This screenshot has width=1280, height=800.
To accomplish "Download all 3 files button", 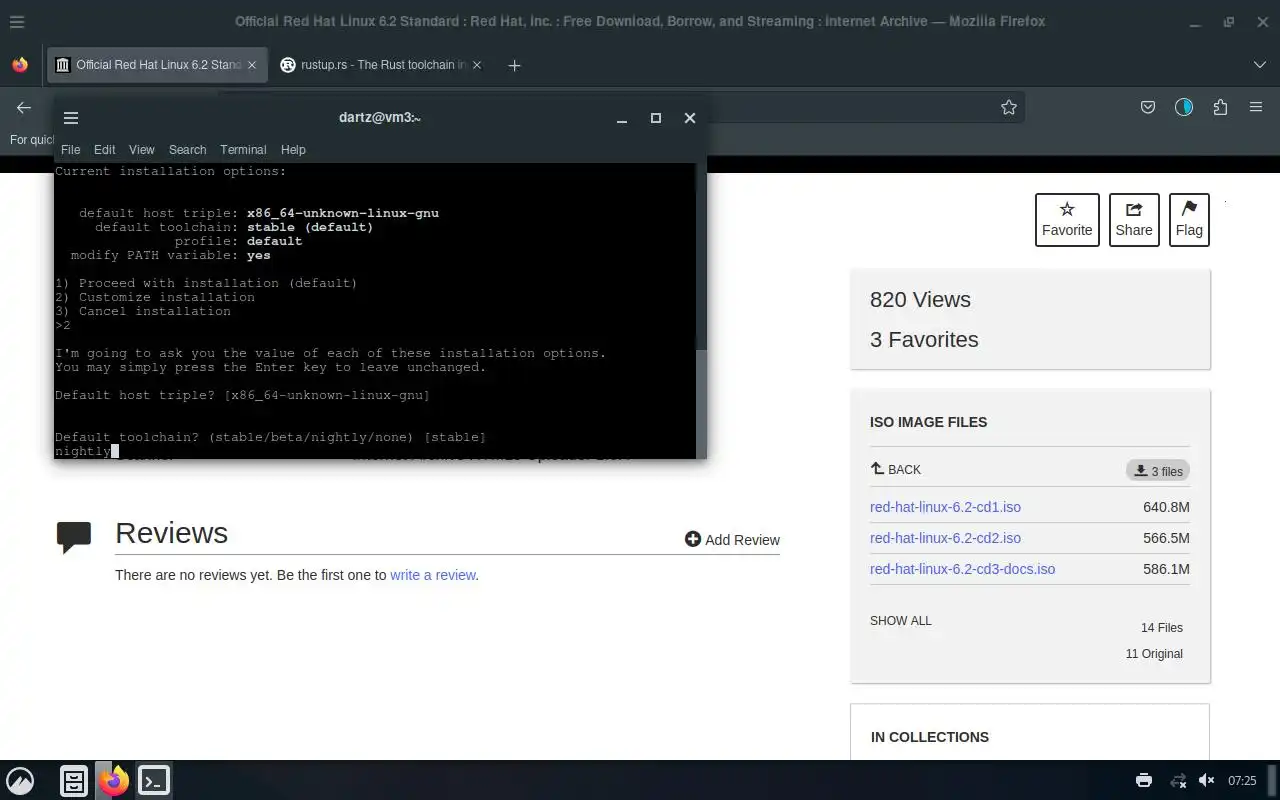I will (1157, 471).
